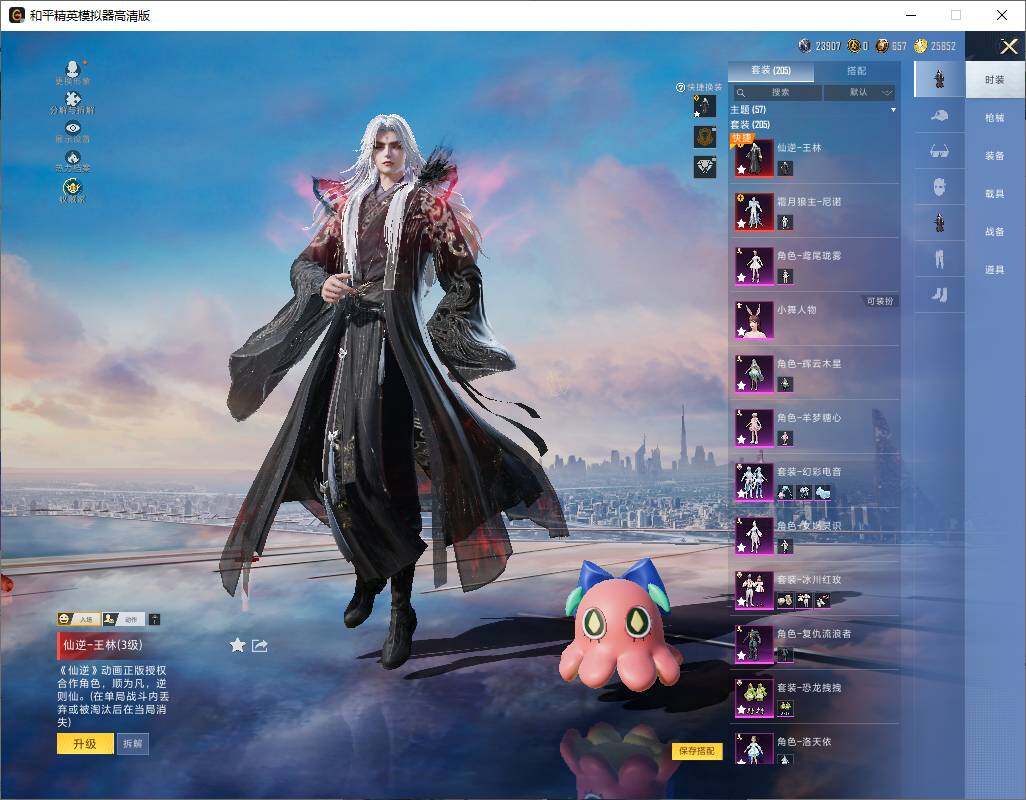
Task: Select the 套装-冰川红玫 outfit row
Action: [814, 589]
